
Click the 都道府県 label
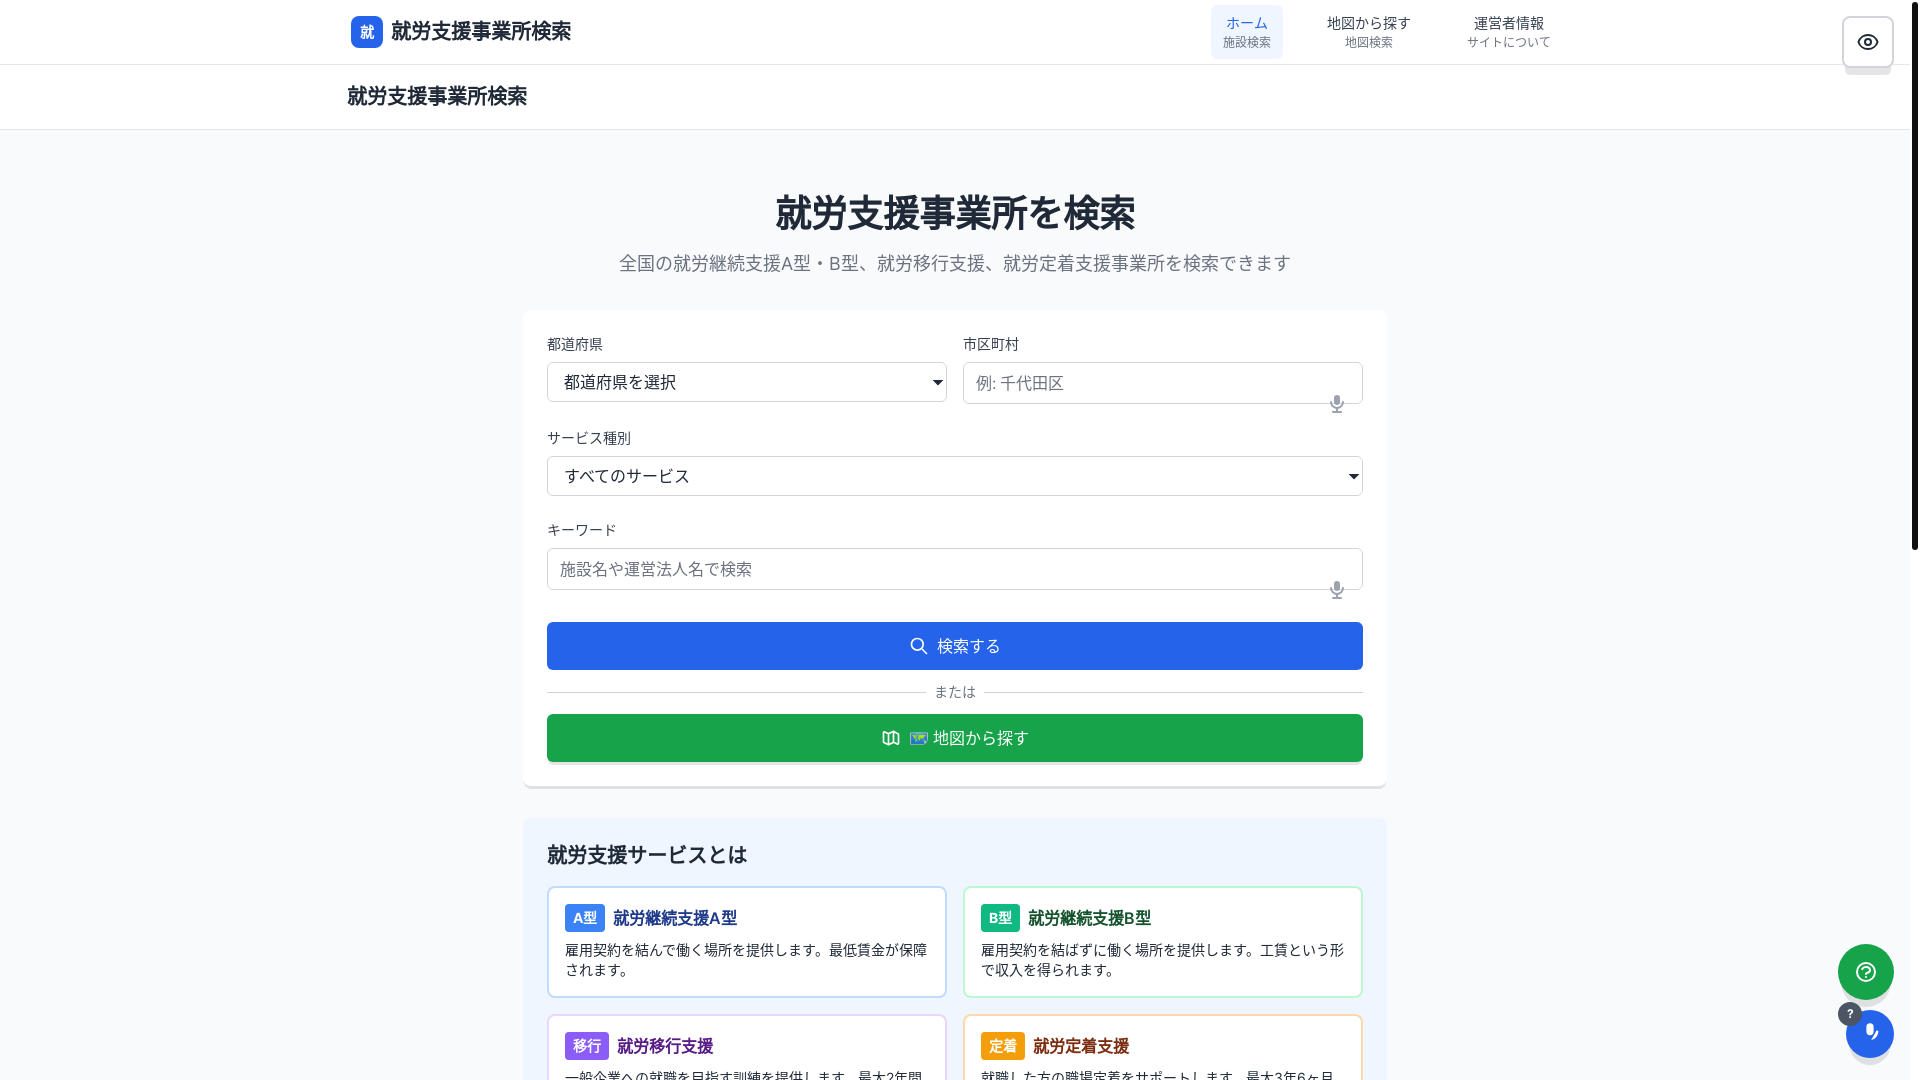click(x=575, y=344)
